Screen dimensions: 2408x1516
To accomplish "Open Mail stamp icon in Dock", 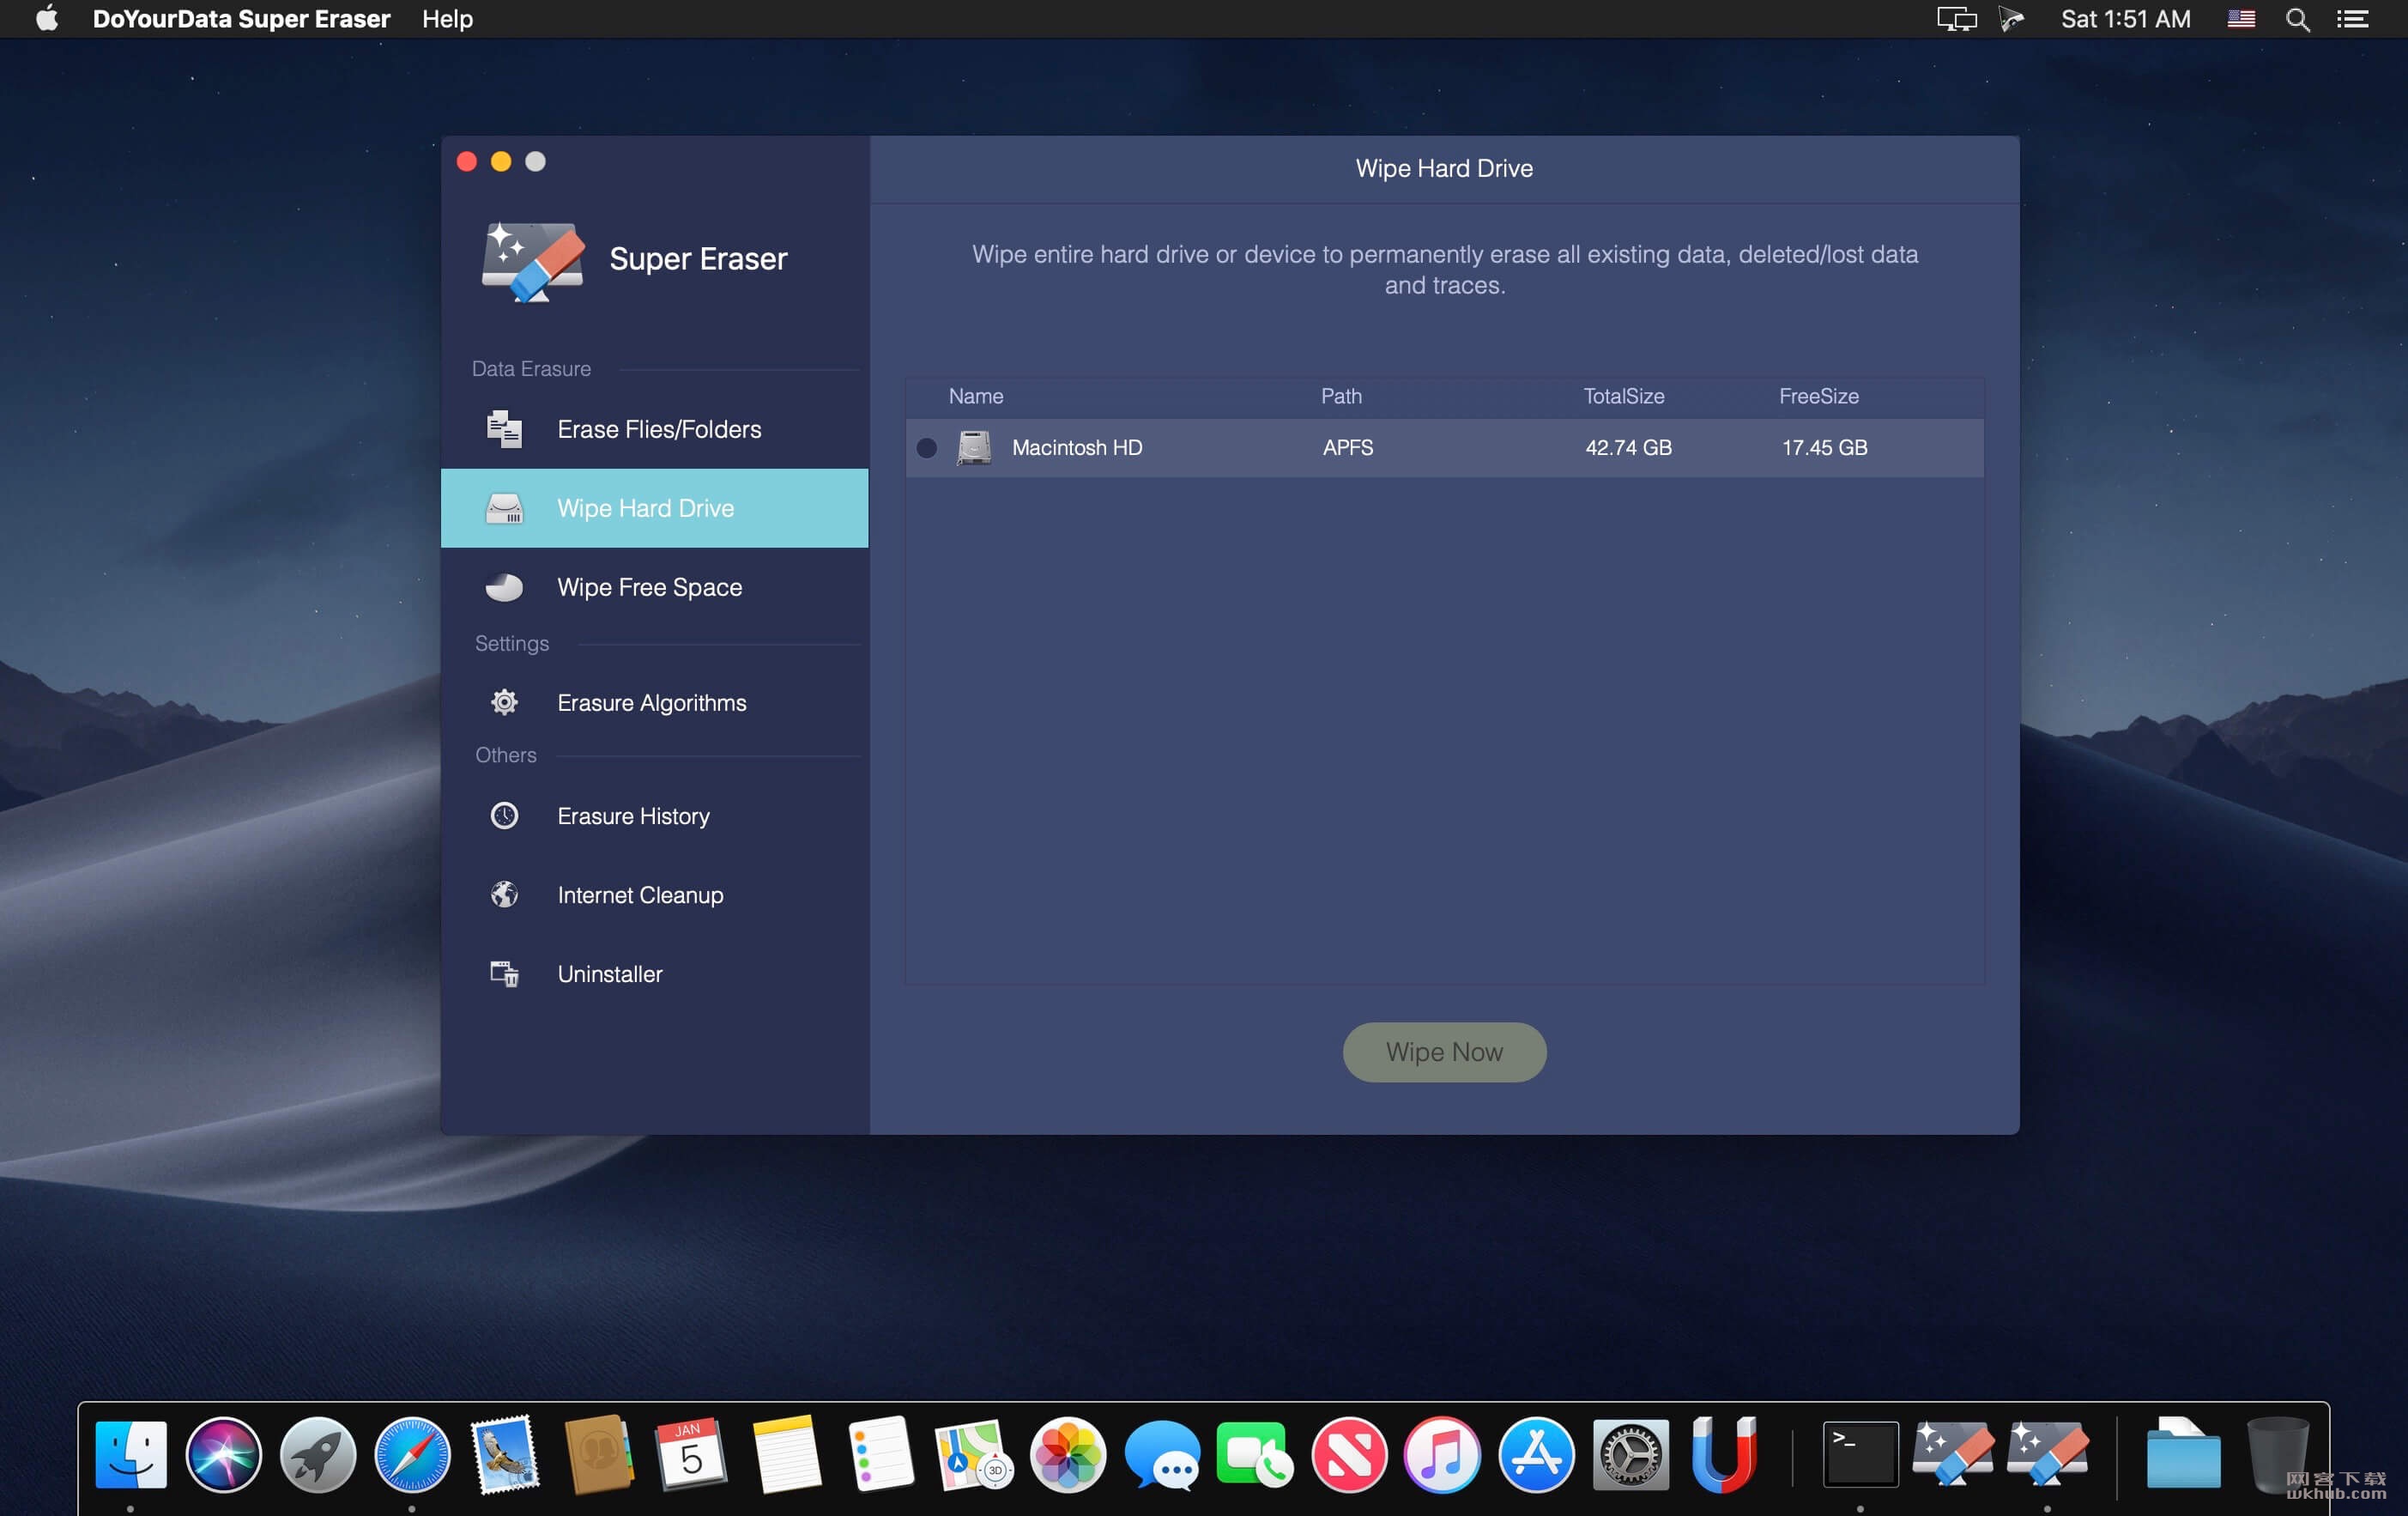I will tap(506, 1453).
